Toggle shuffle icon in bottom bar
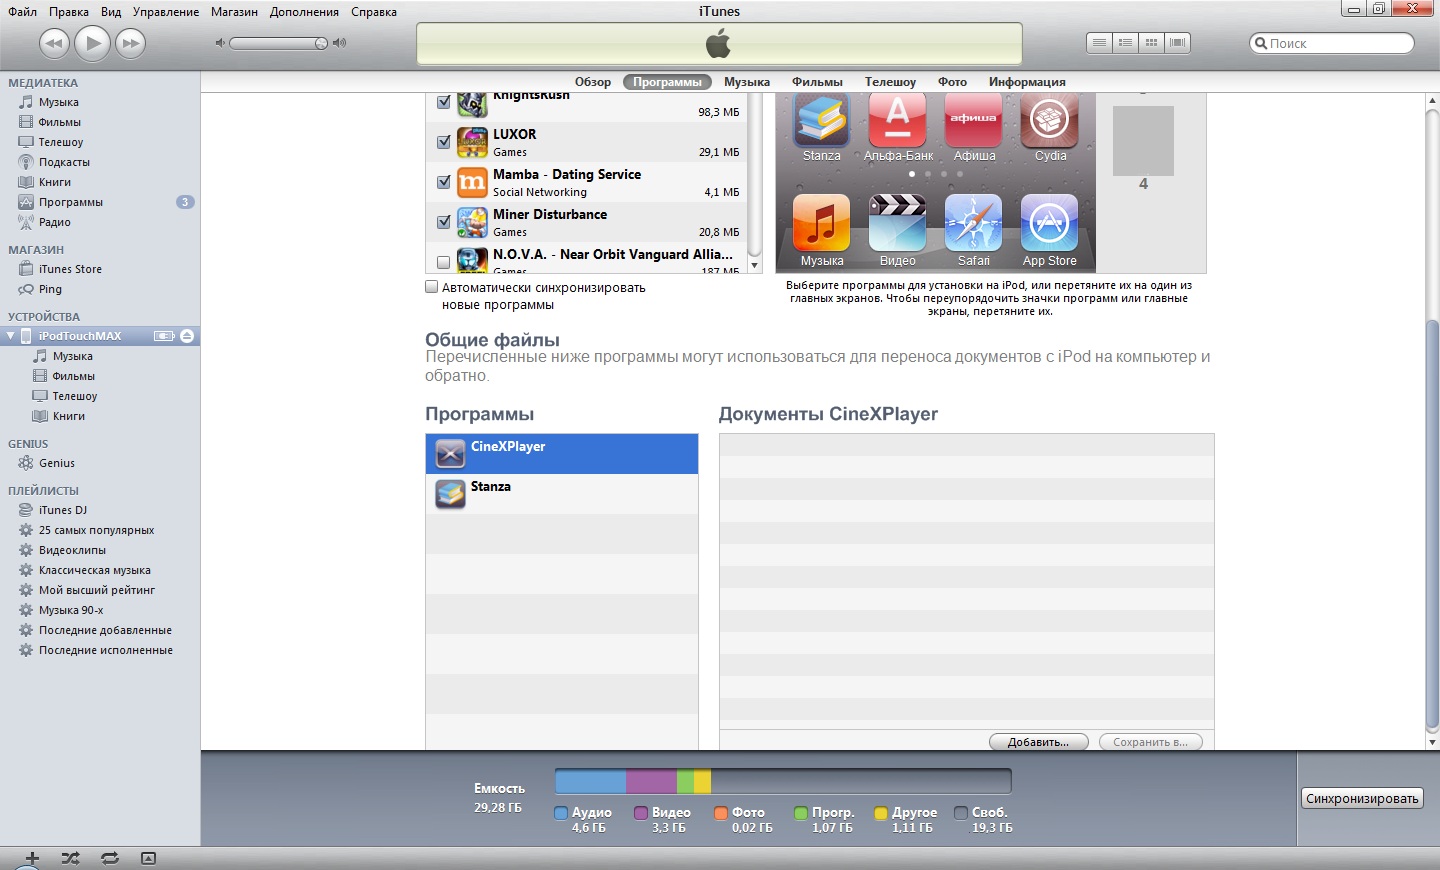Viewport: 1440px width, 870px height. coord(70,858)
